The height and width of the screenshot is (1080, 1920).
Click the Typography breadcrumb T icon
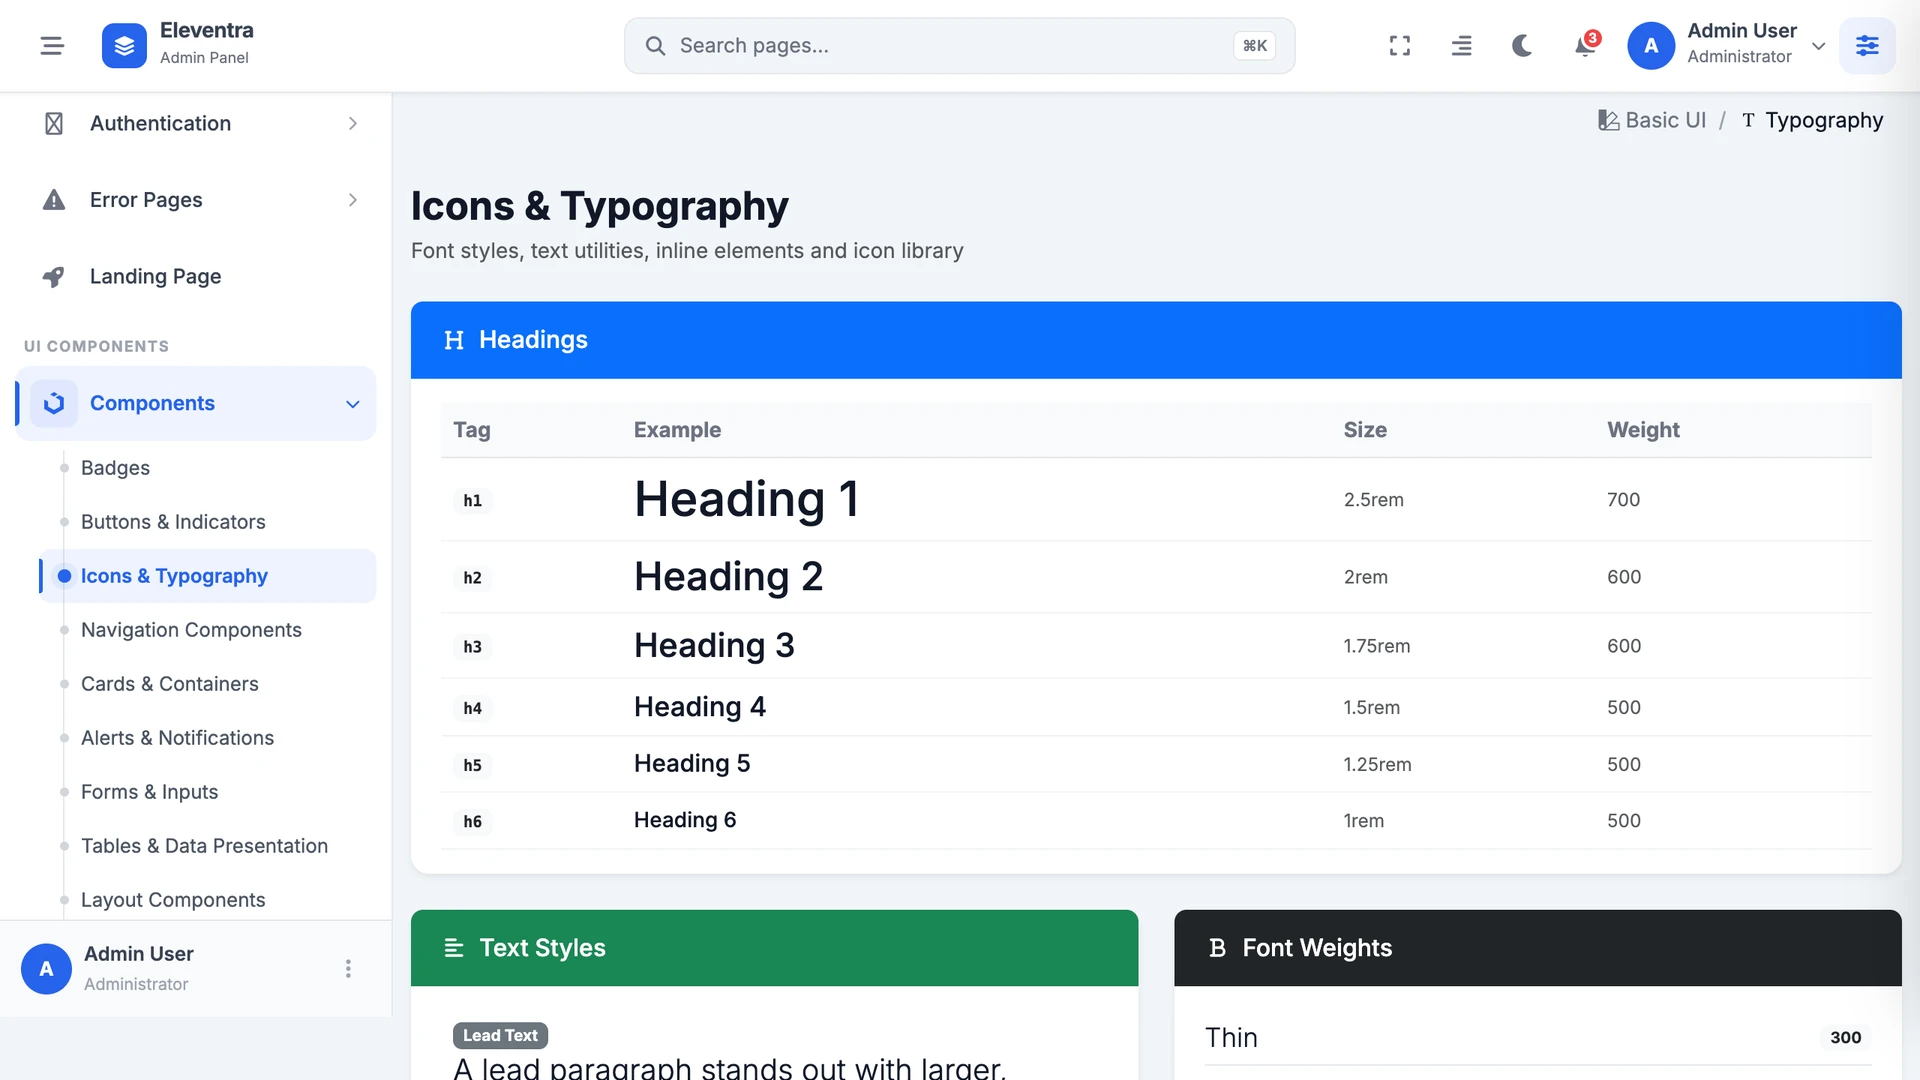tap(1748, 120)
